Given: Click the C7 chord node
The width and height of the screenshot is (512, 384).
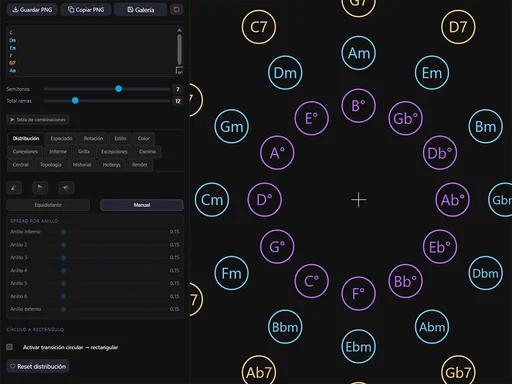Looking at the screenshot, I should tap(259, 27).
